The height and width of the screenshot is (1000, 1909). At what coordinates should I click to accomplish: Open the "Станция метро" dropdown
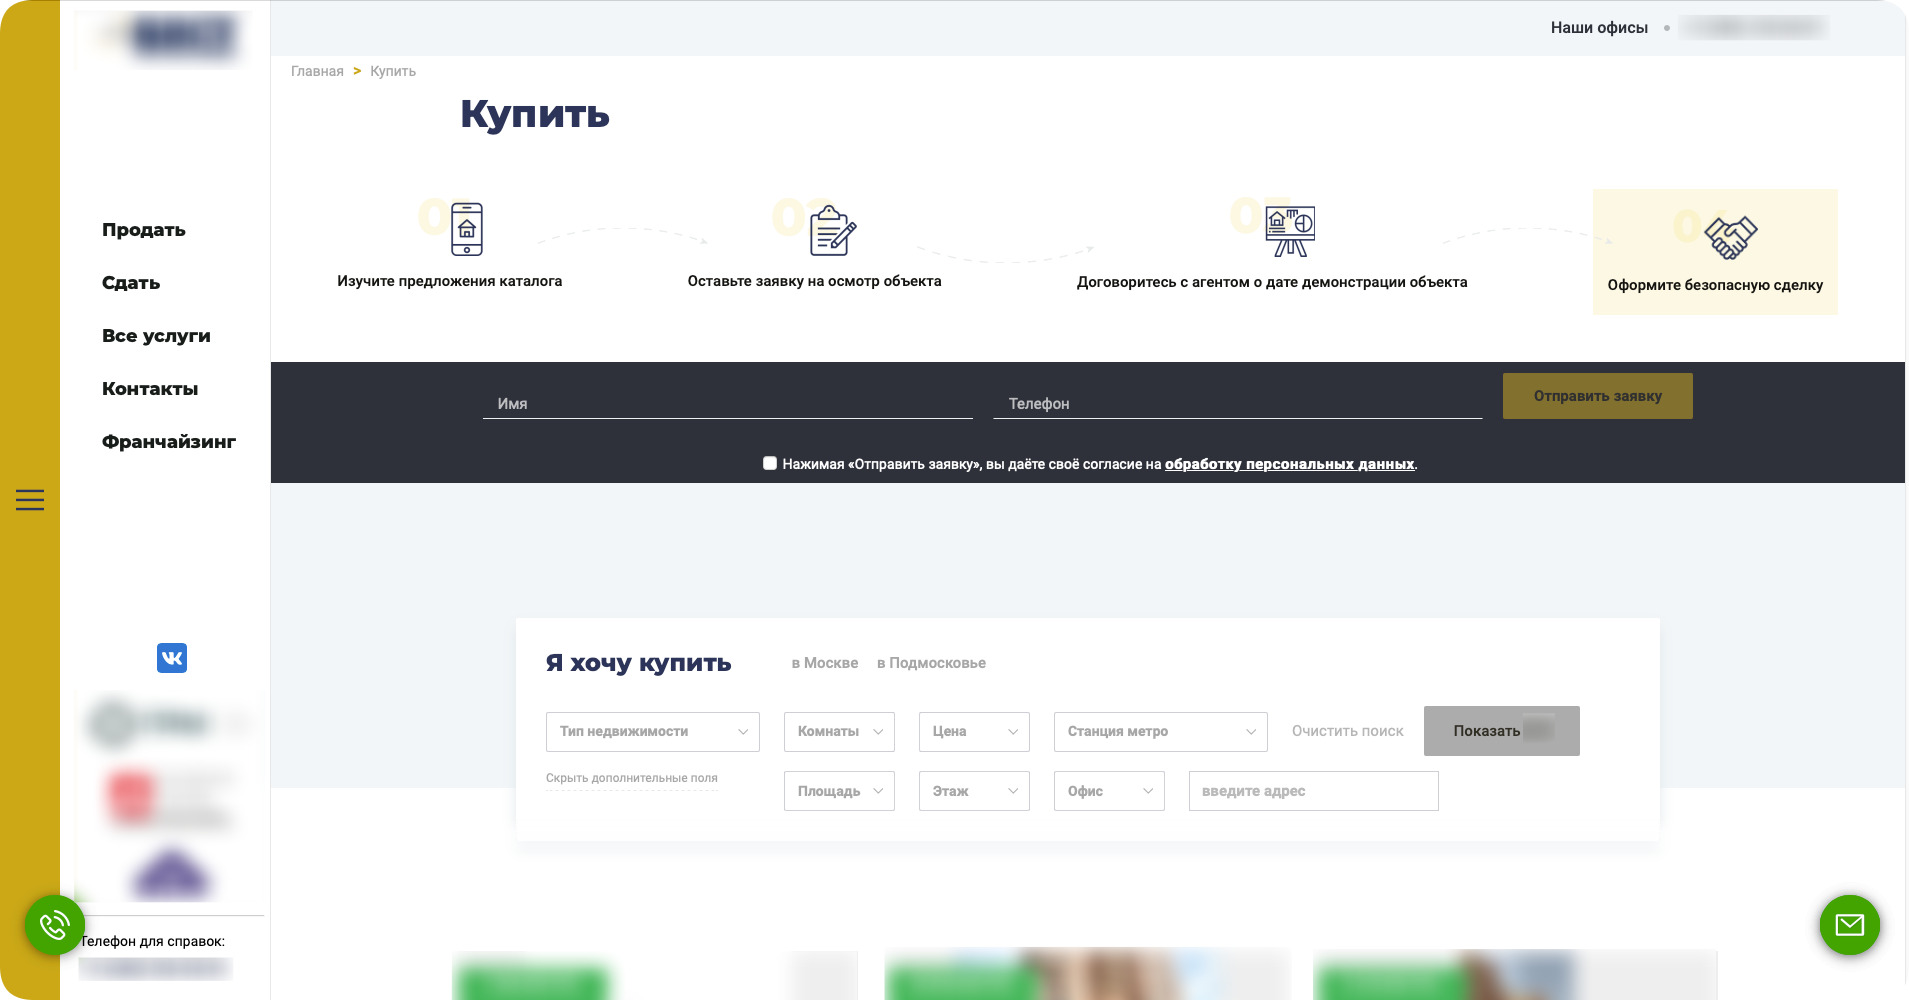(x=1160, y=732)
